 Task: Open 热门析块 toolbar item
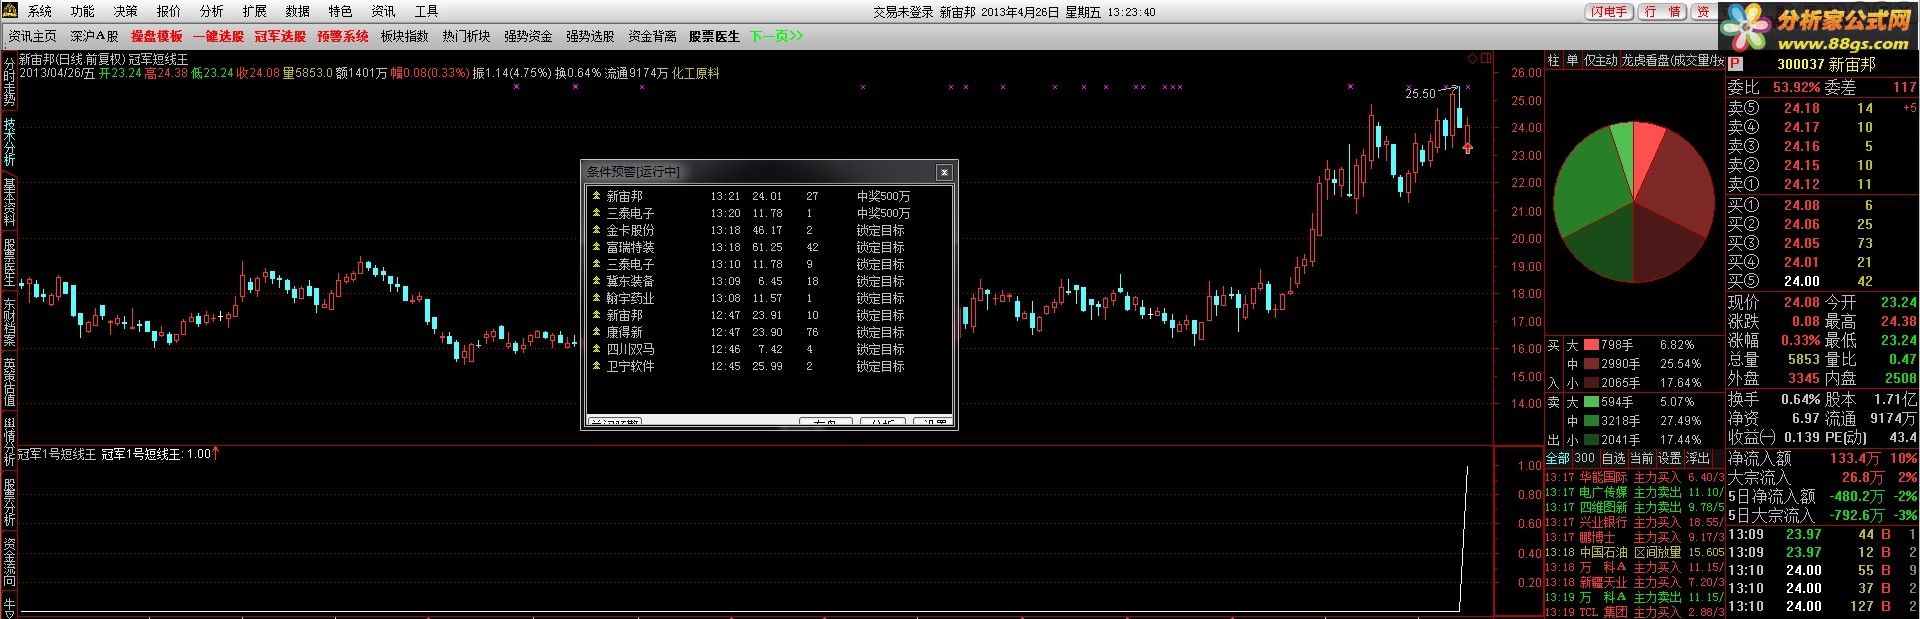[467, 36]
